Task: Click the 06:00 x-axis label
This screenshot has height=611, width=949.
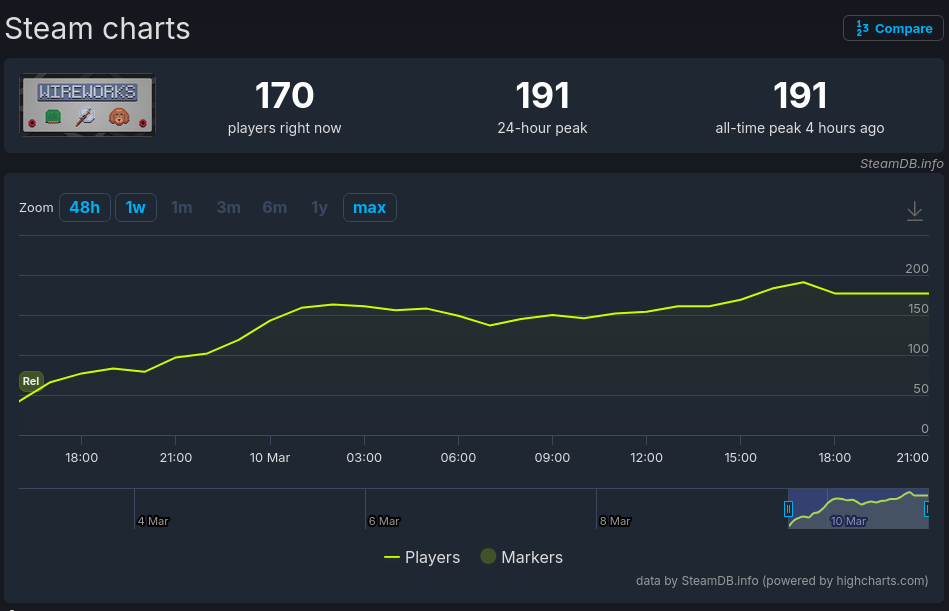Action: [x=458, y=457]
